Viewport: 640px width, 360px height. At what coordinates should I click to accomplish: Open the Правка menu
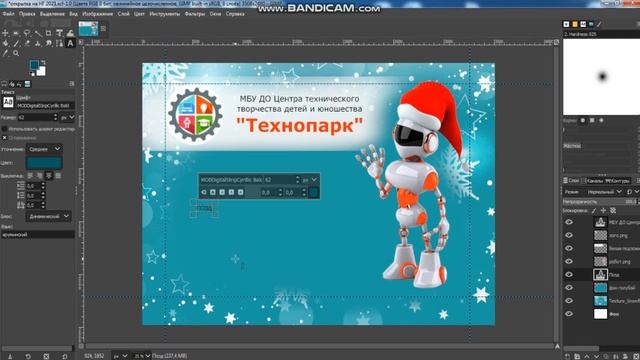(27, 14)
